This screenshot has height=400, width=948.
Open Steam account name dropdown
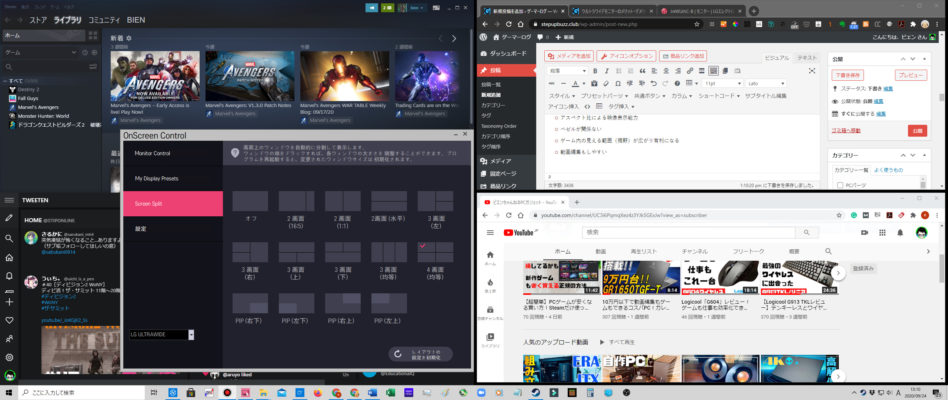click(x=415, y=8)
